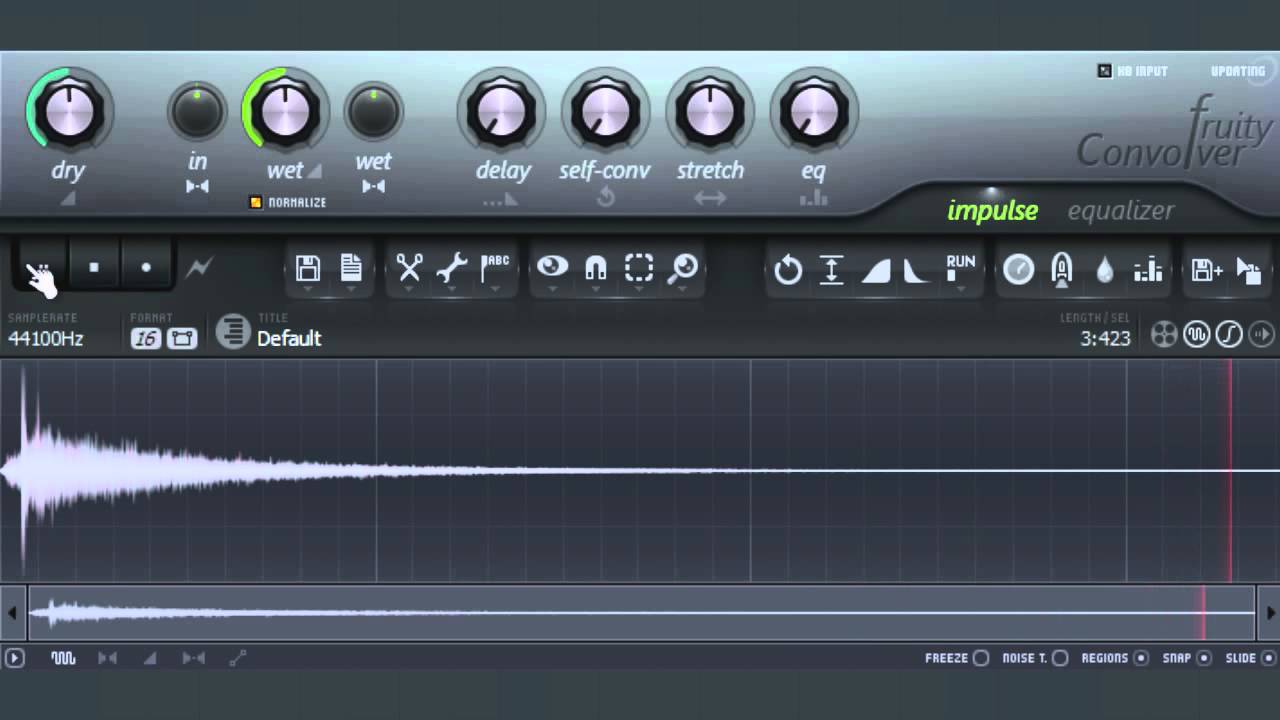Viewport: 1280px width, 720px height.
Task: Open the small triangle beside wet label
Action: pos(315,171)
